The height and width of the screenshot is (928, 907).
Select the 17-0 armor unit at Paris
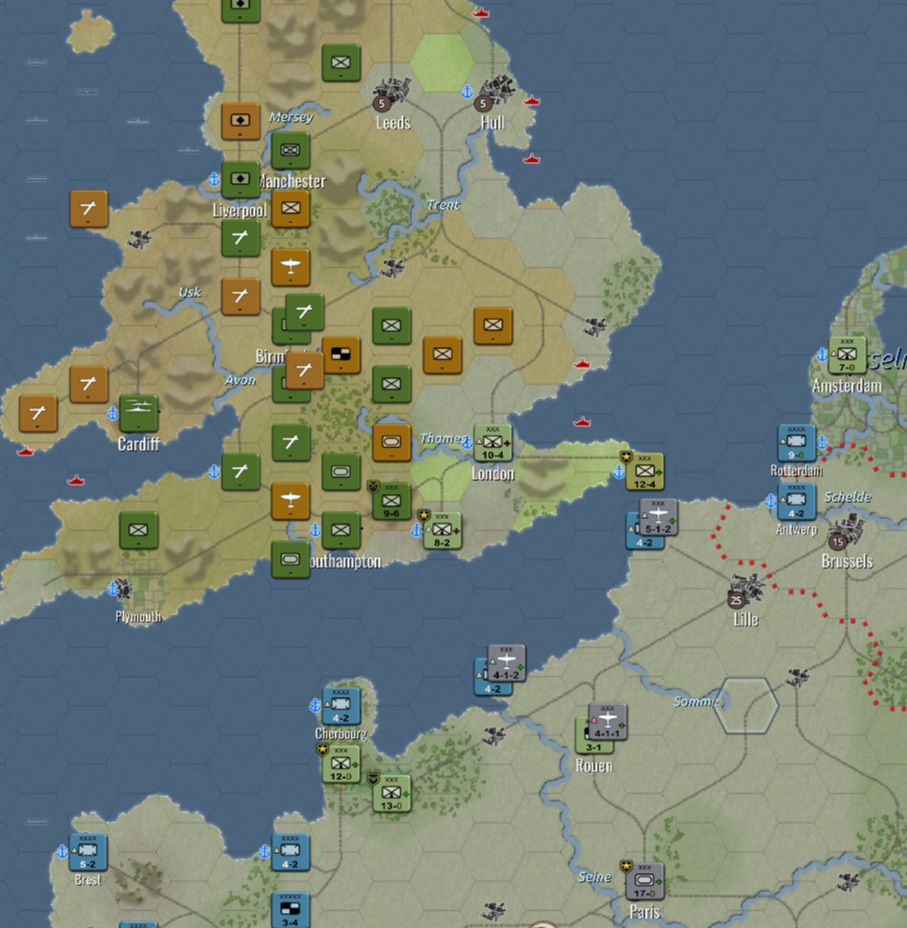[x=645, y=881]
